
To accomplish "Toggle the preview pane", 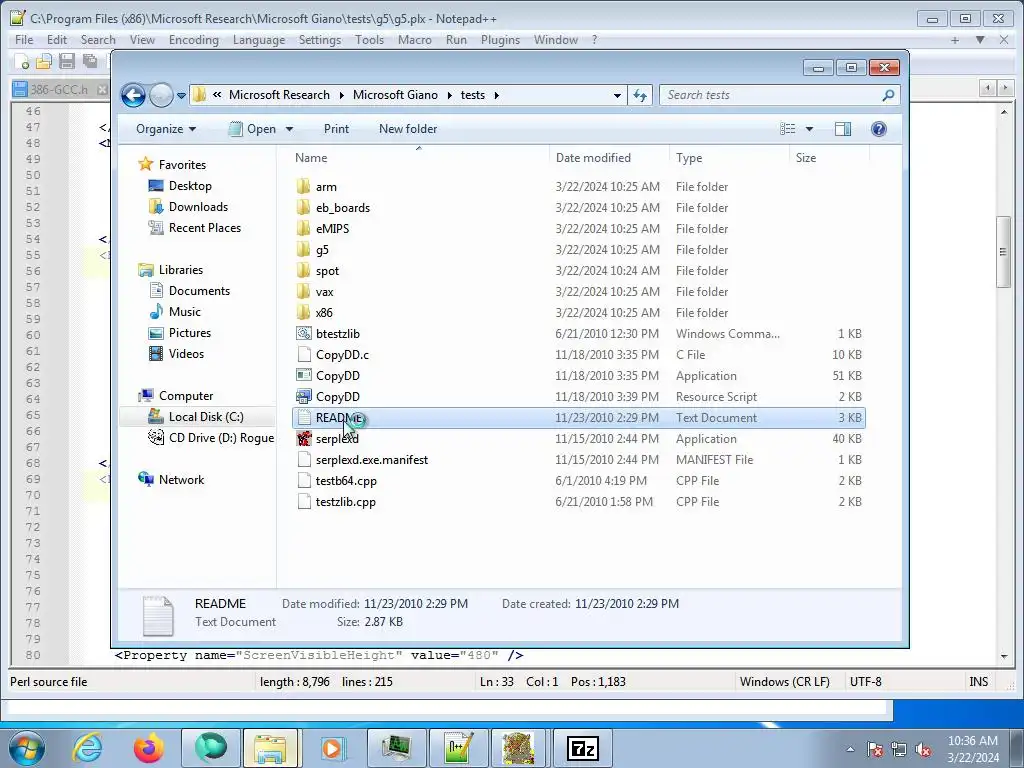I will (x=843, y=129).
